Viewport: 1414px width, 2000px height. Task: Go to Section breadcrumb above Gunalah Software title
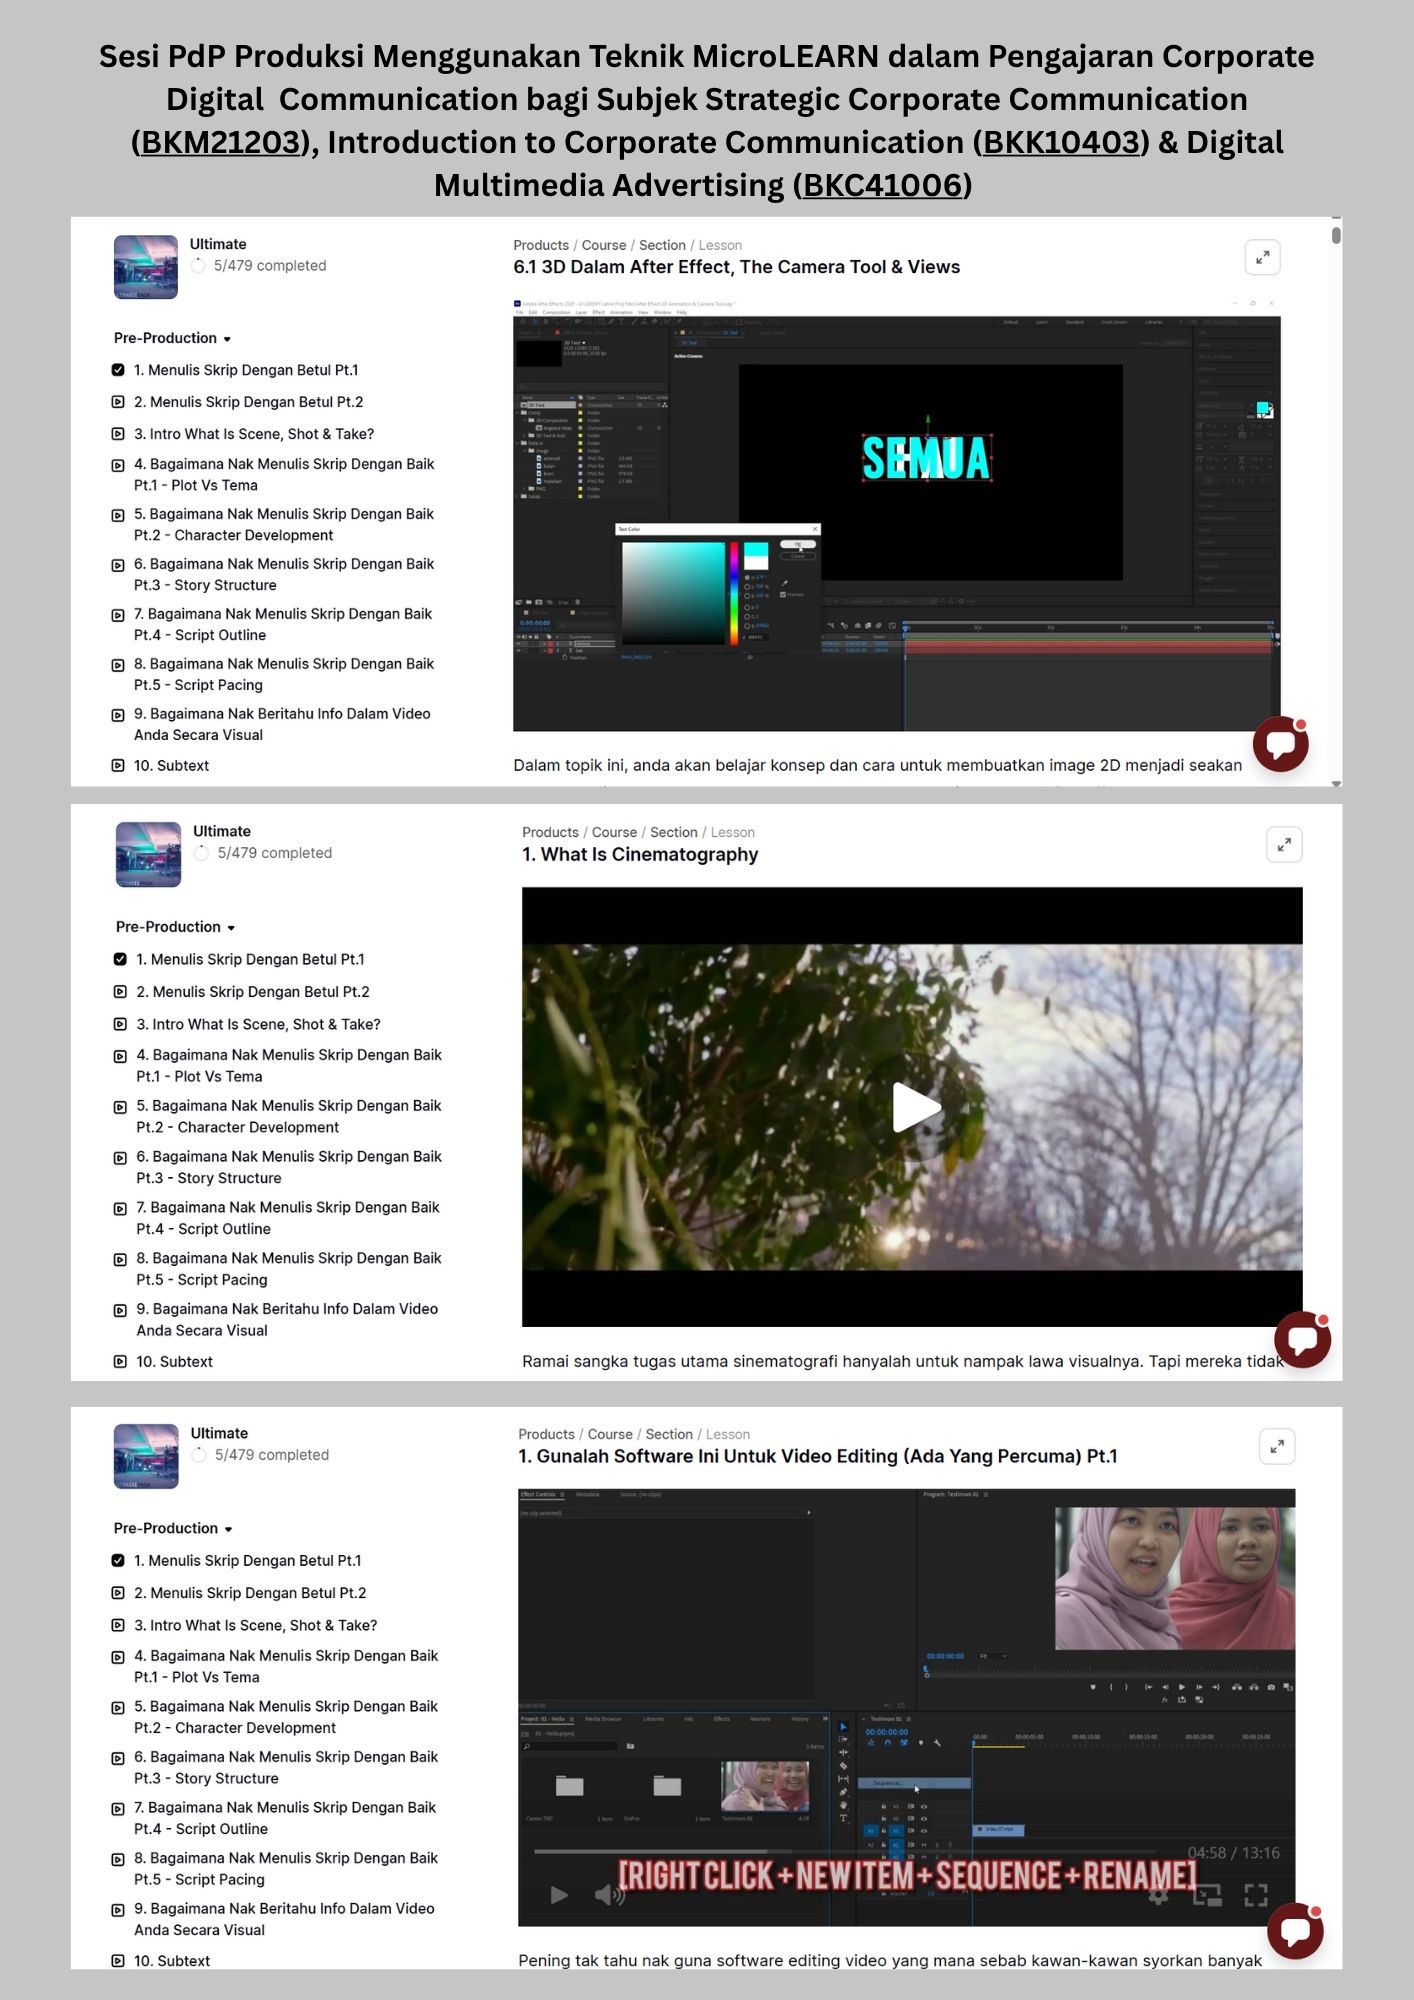[669, 1434]
